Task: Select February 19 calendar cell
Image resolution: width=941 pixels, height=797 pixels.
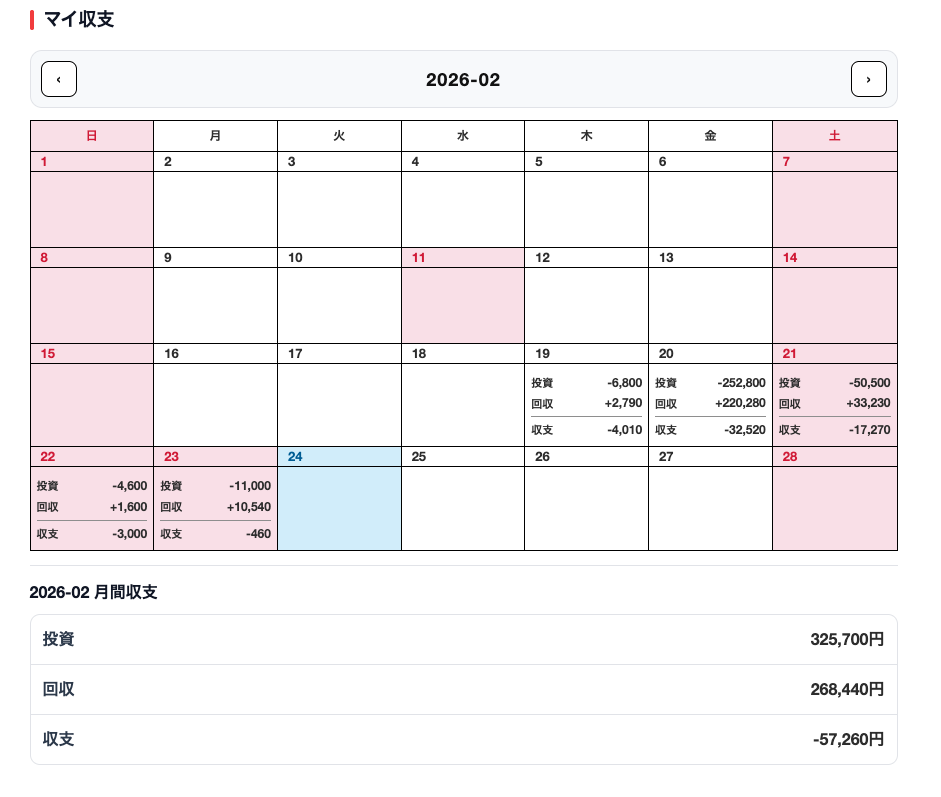Action: [x=586, y=395]
